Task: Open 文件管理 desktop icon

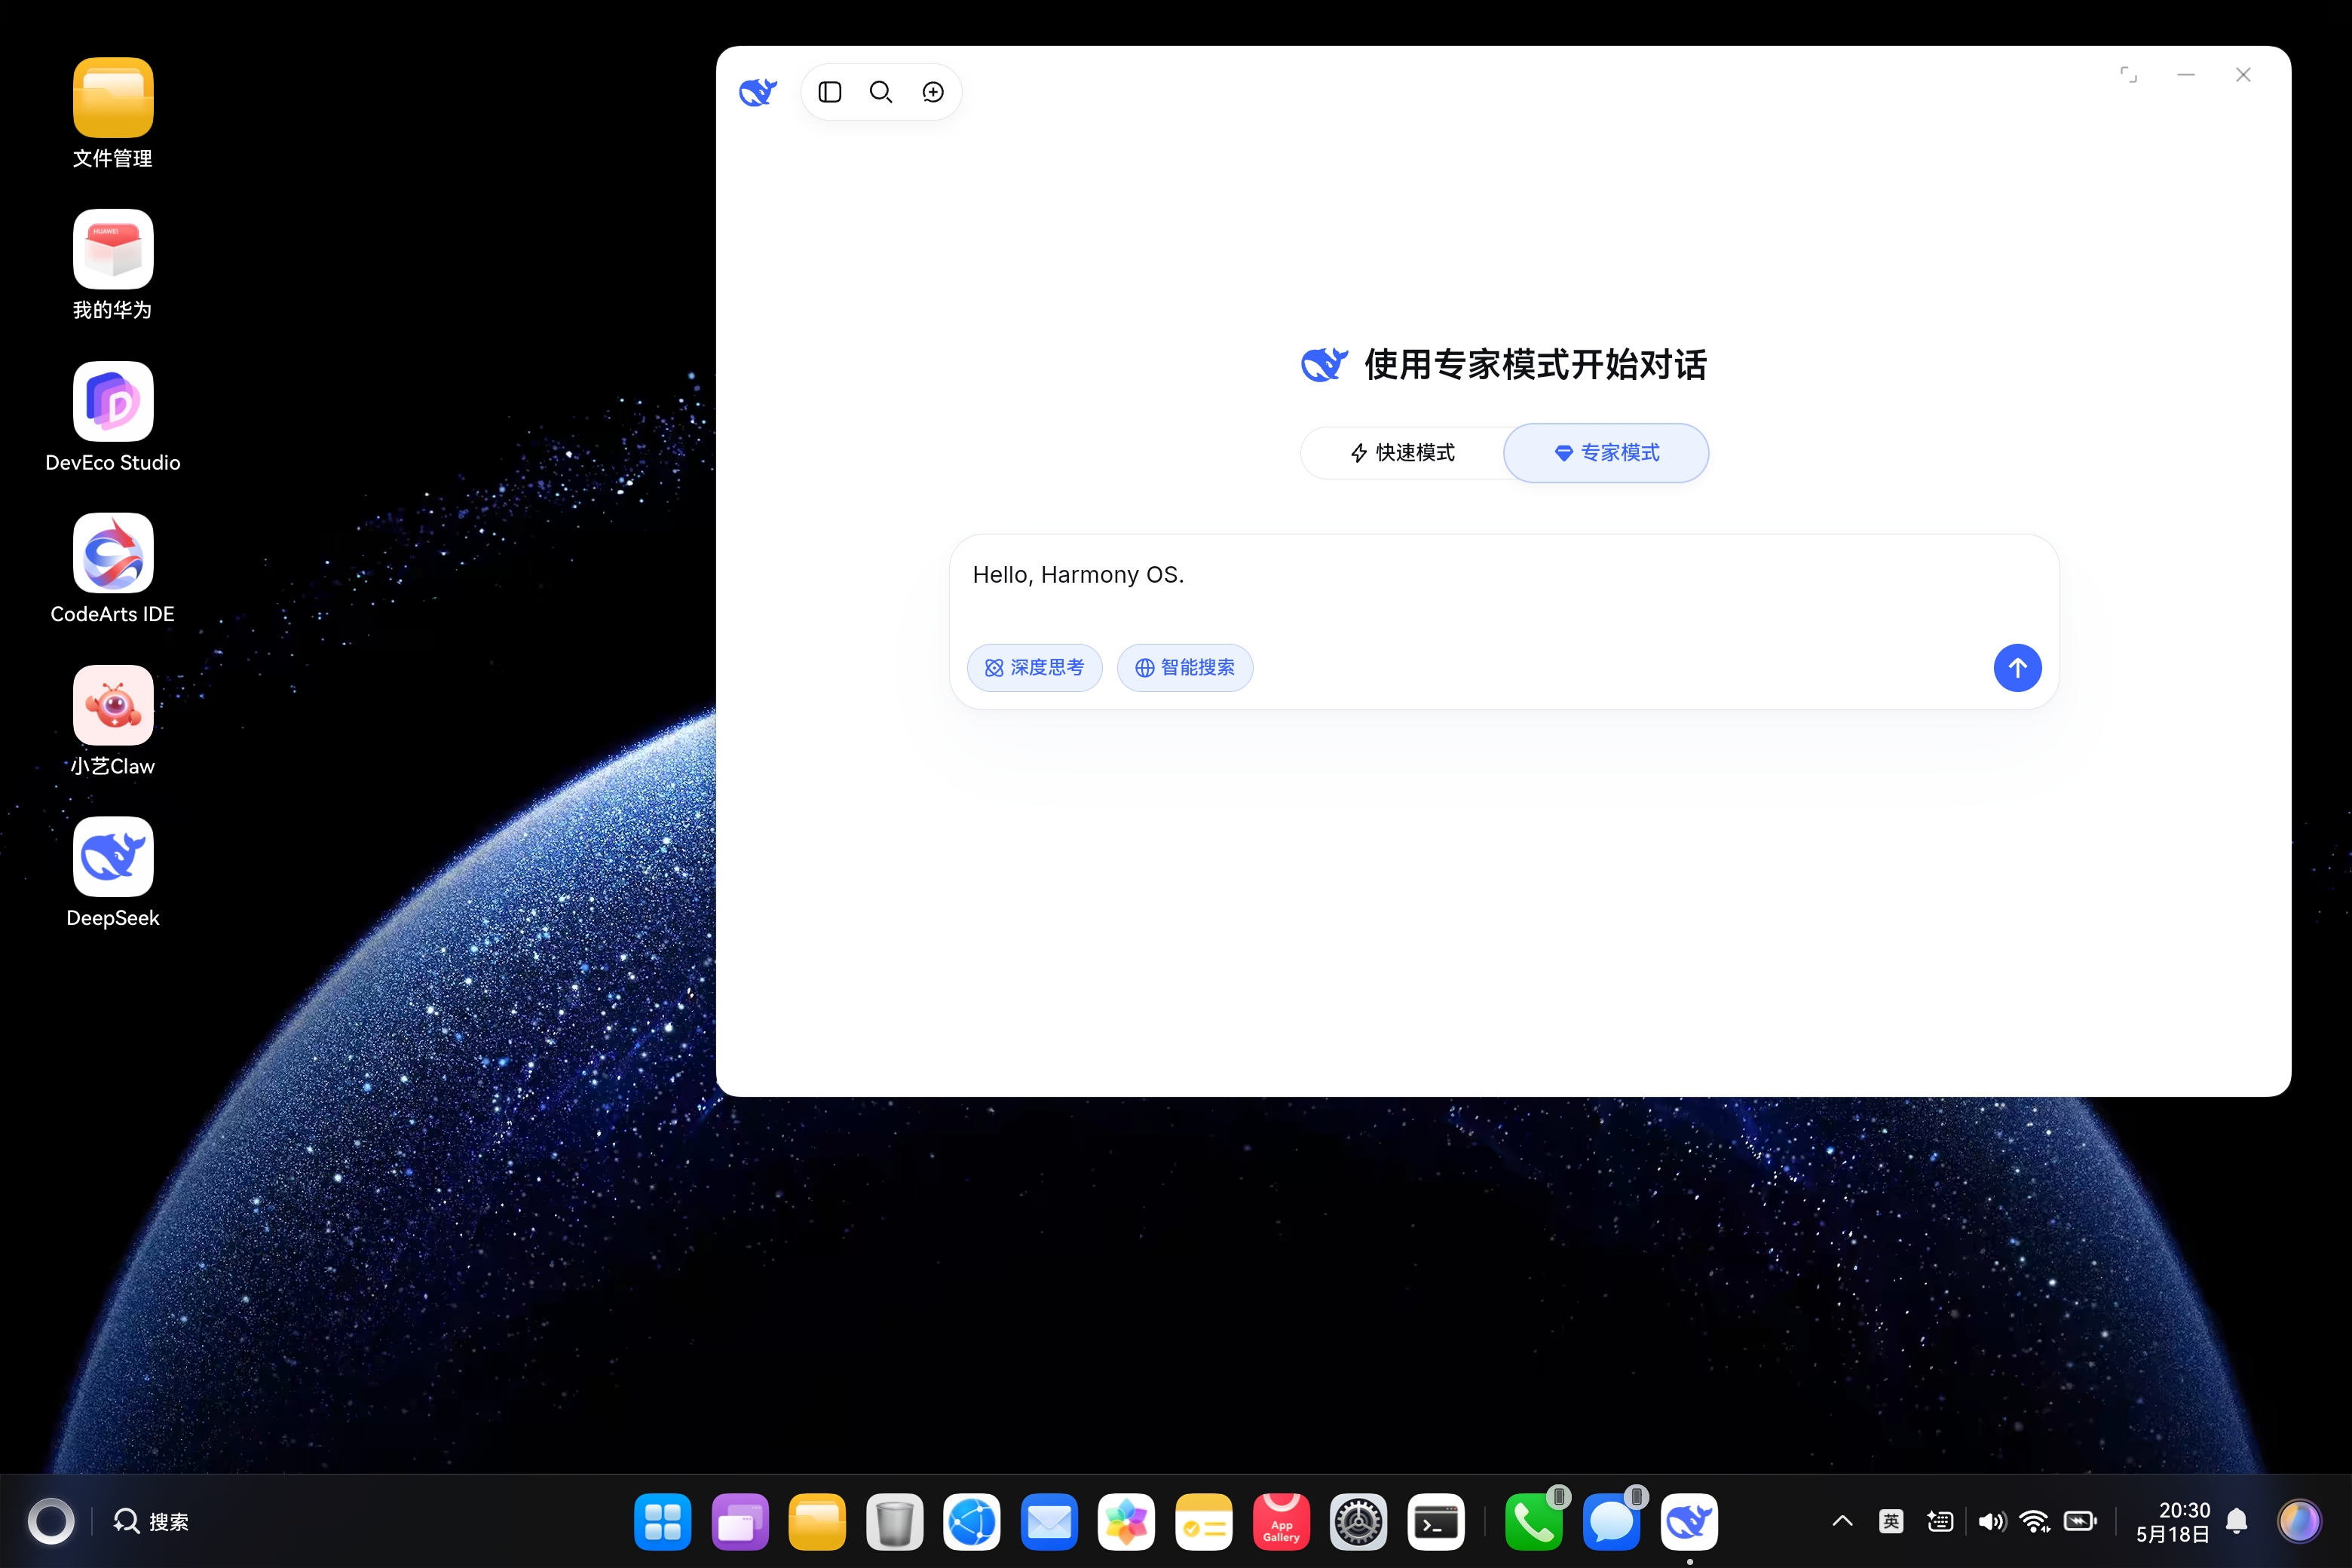Action: [x=113, y=113]
